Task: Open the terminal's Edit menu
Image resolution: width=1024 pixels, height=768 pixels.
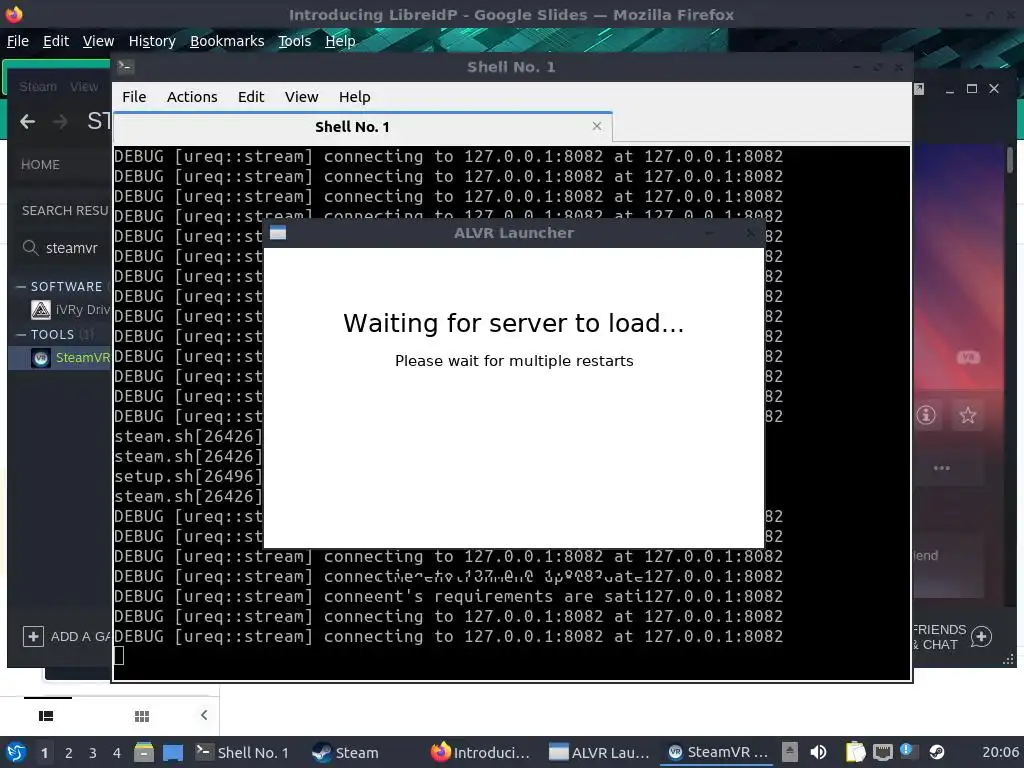Action: (x=251, y=97)
